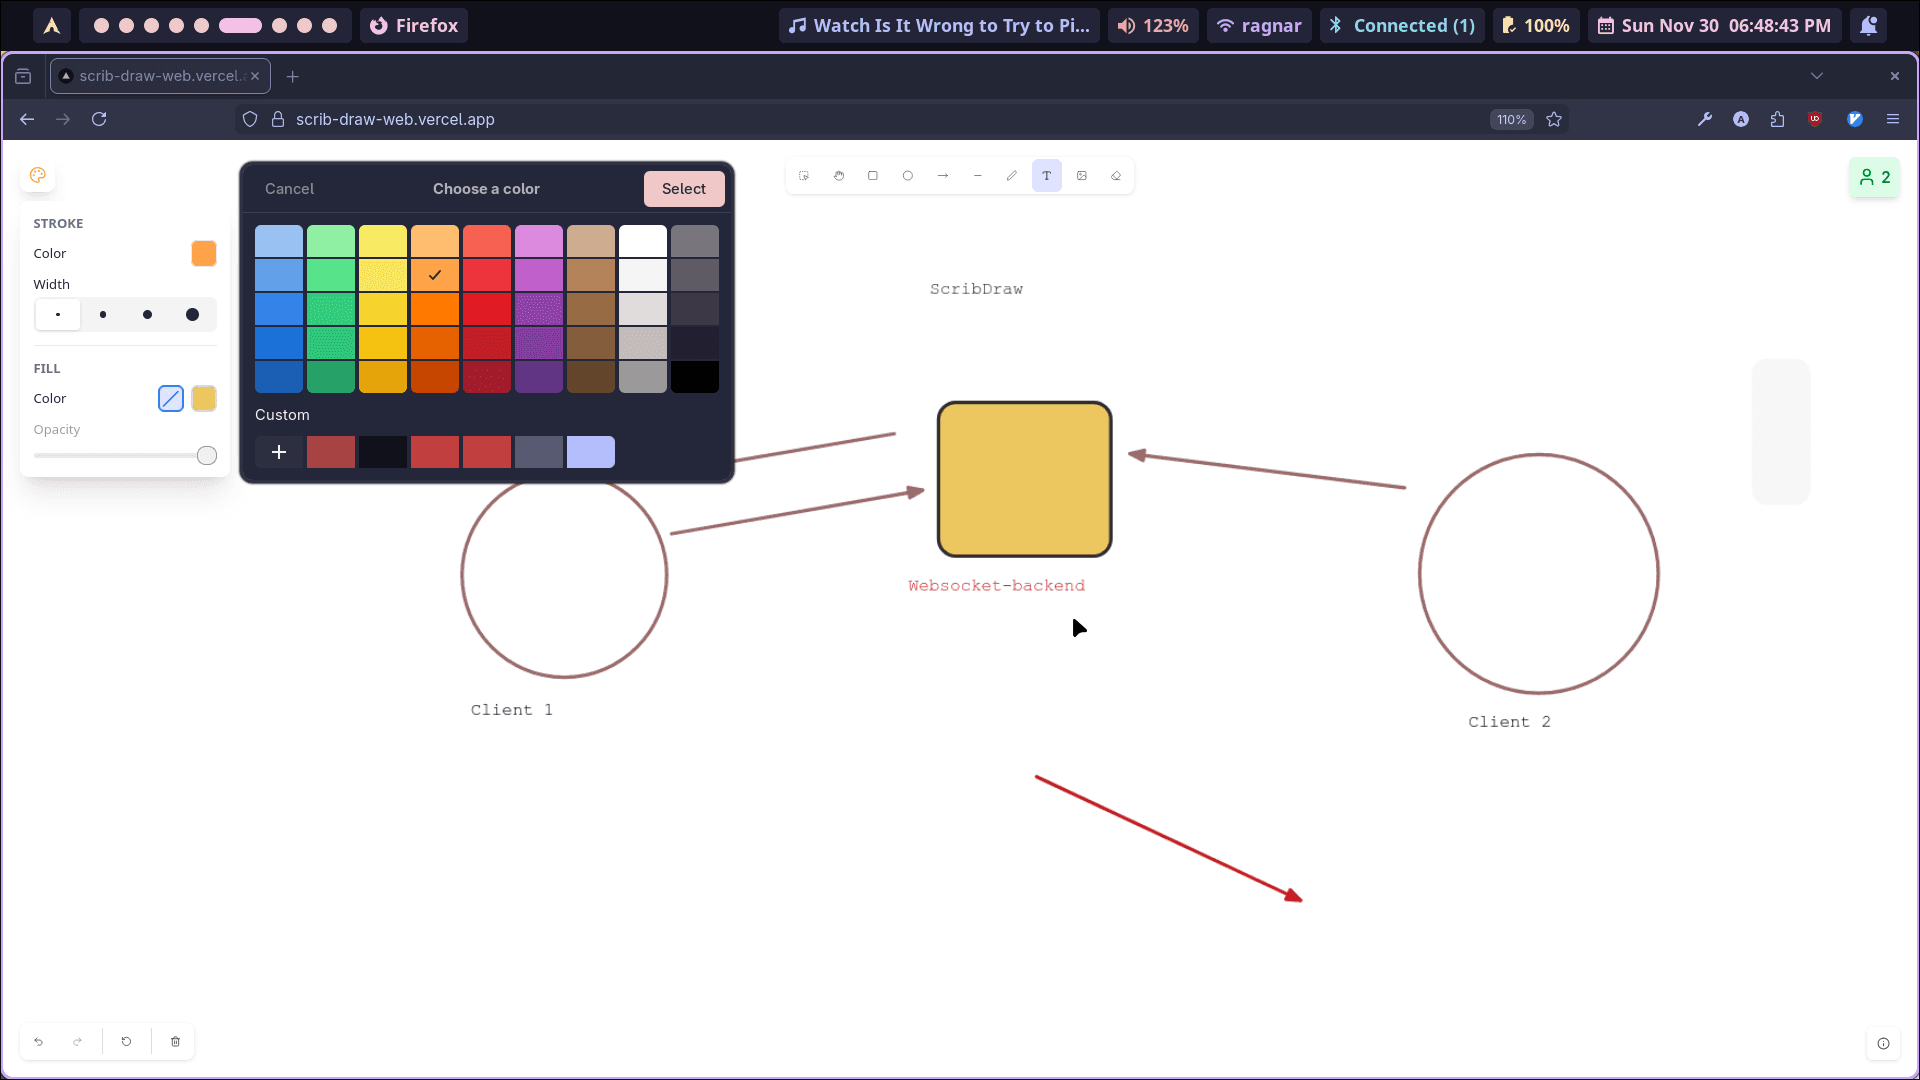
Task: Undo the last drawing action
Action: point(38,1041)
